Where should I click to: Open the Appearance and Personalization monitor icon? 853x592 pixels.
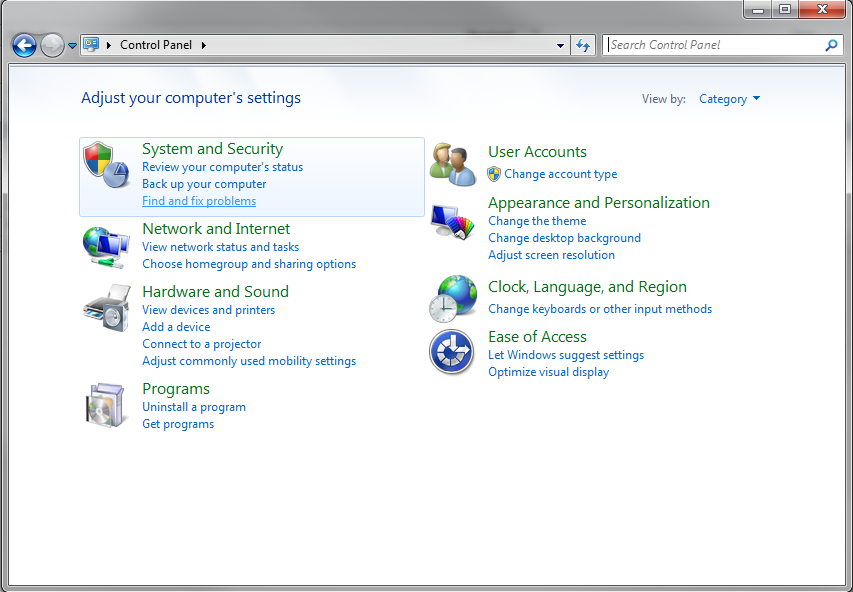tap(453, 221)
